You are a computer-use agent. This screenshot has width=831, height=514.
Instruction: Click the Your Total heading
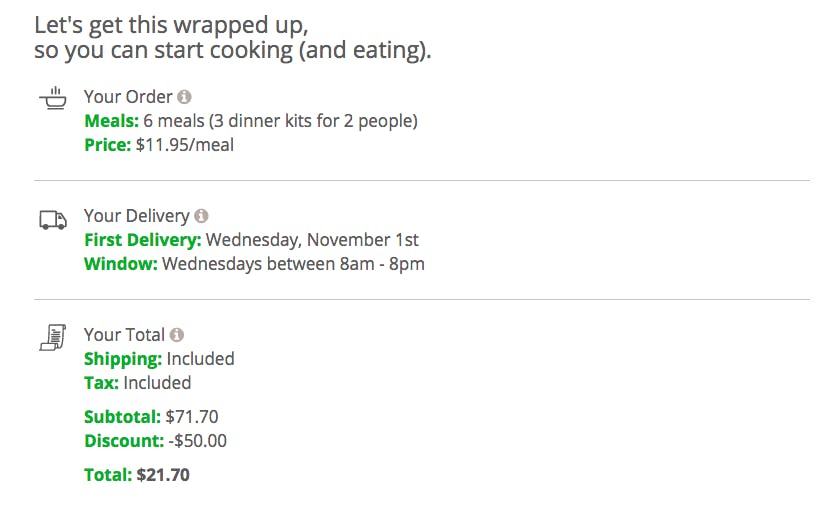pyautogui.click(x=124, y=335)
